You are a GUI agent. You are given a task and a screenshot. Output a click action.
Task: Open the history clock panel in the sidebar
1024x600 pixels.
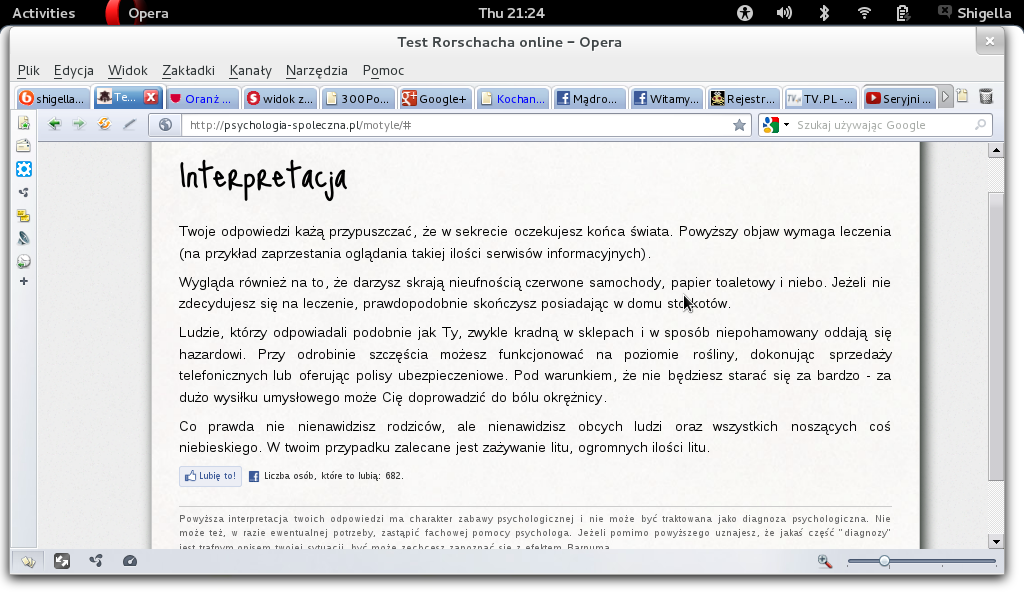point(24,262)
